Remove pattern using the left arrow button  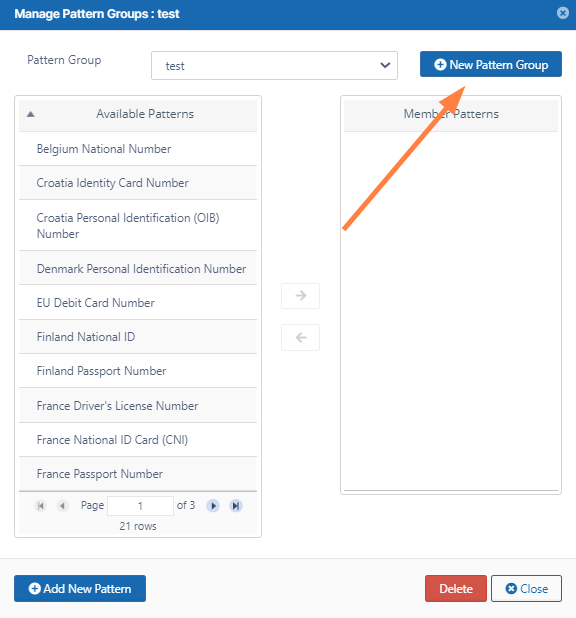[300, 337]
